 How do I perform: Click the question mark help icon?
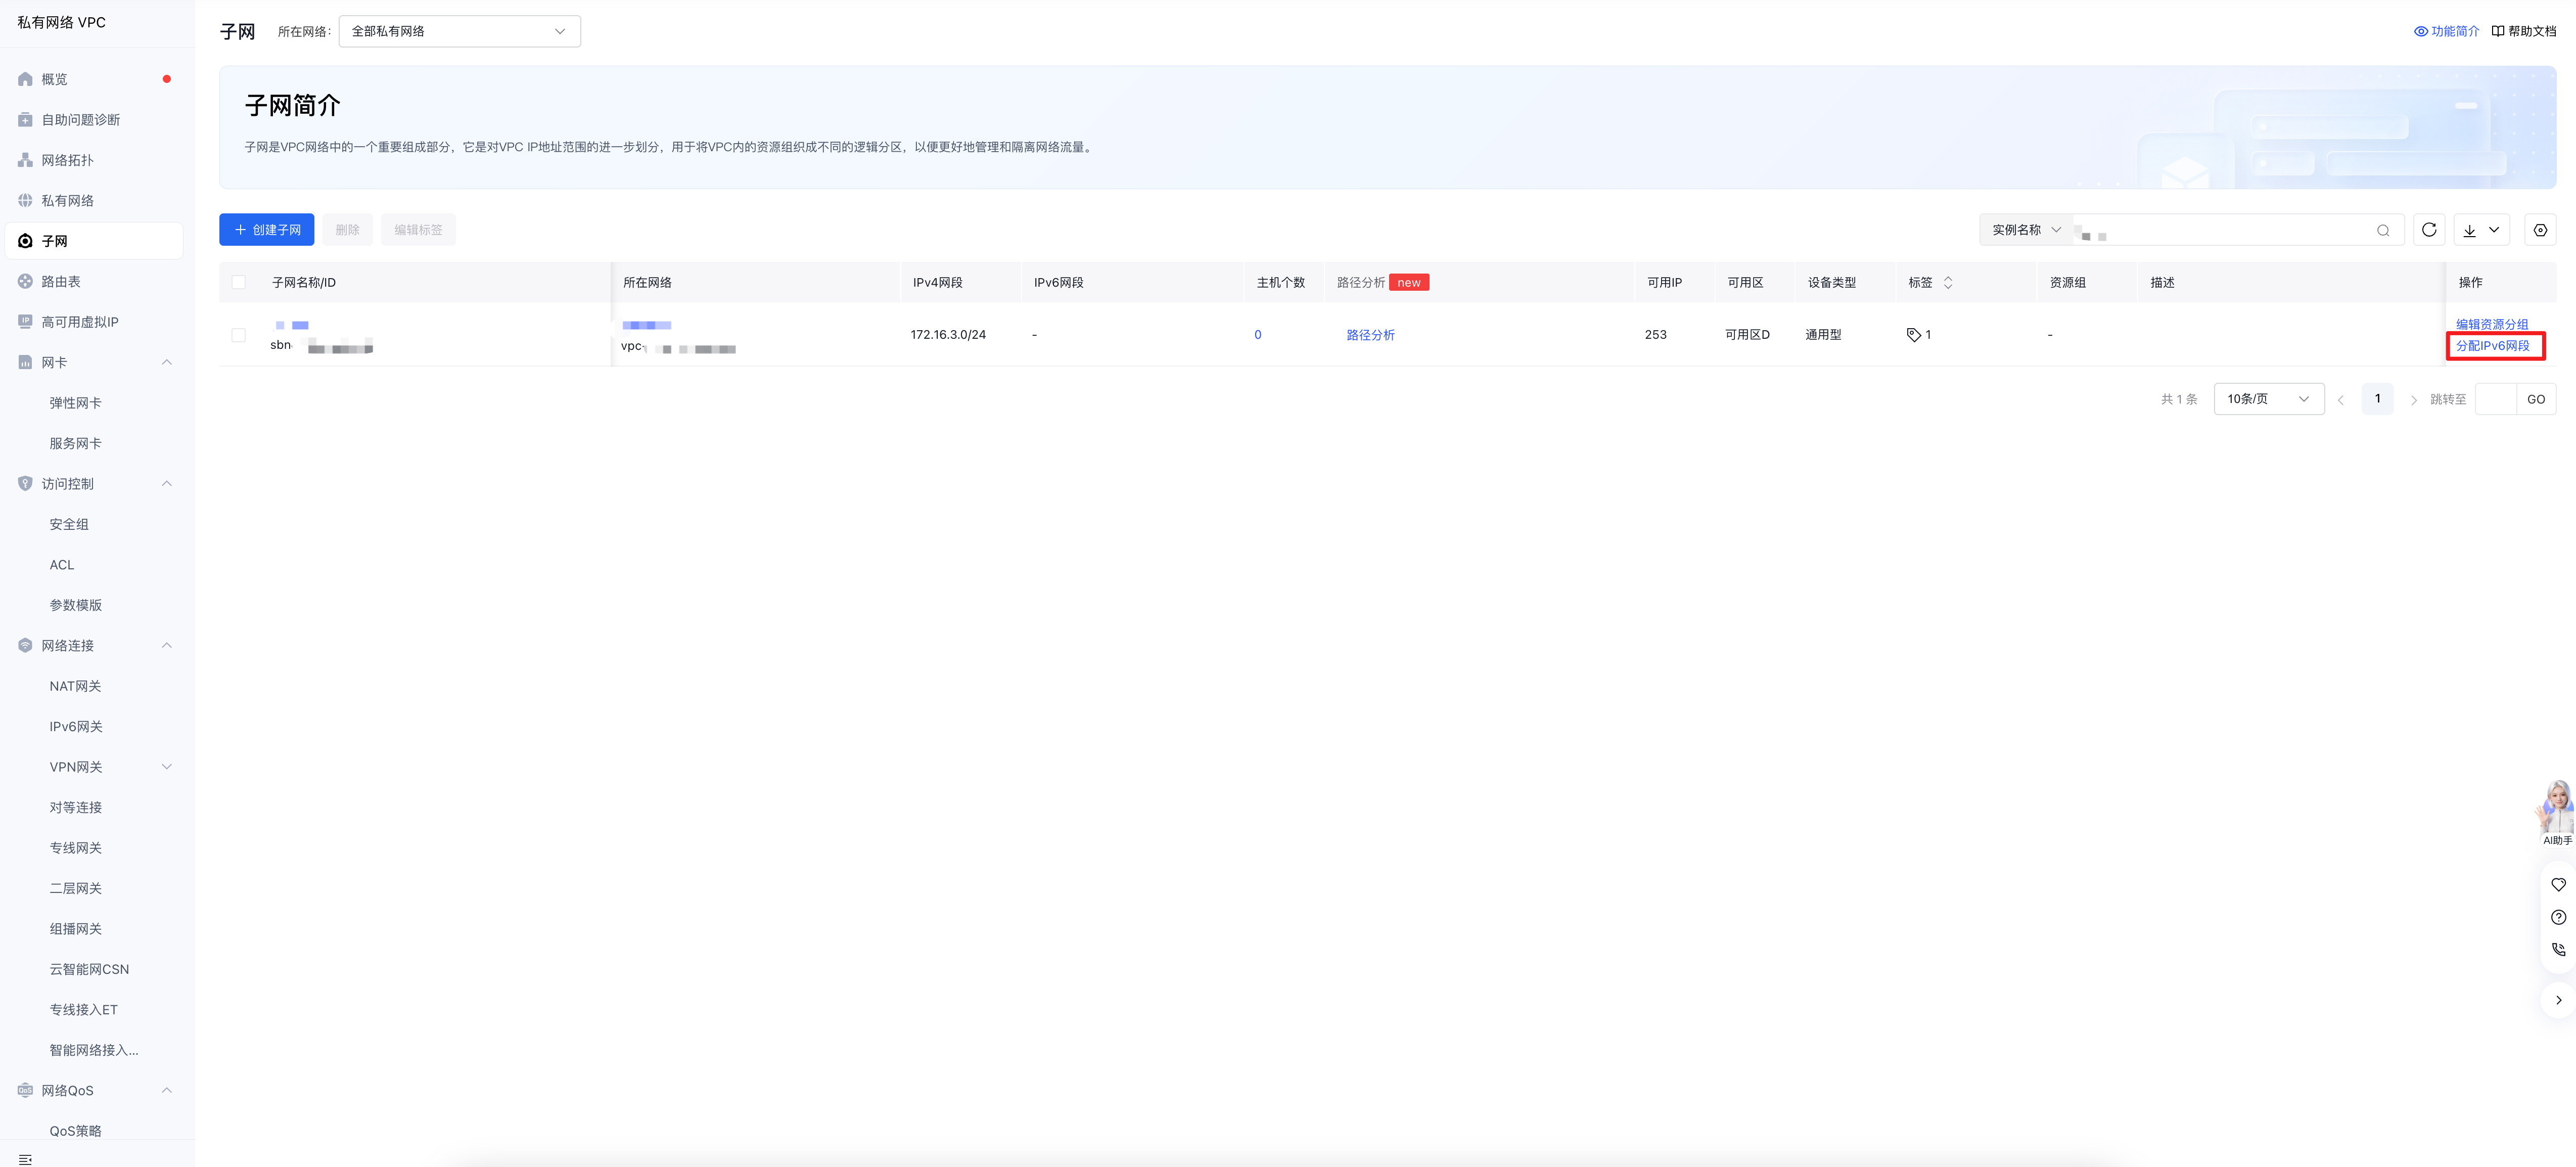(2559, 917)
